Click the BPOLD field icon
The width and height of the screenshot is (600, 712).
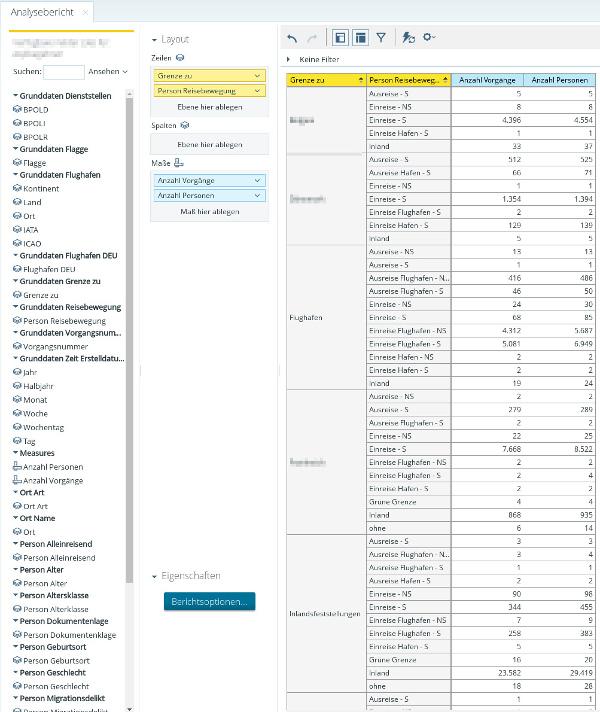(17, 109)
